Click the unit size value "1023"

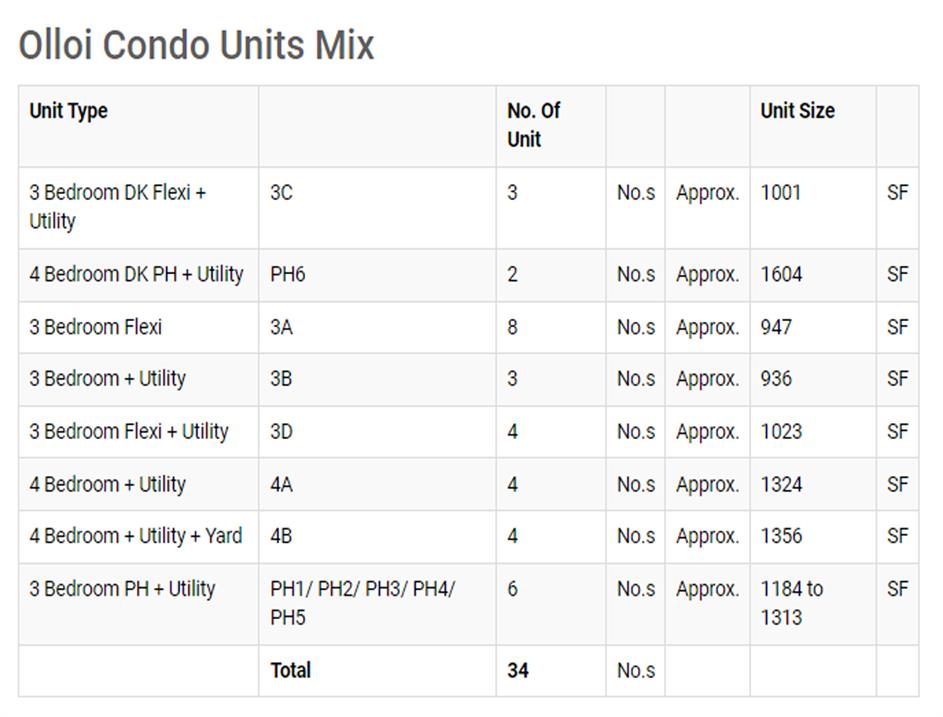(781, 432)
